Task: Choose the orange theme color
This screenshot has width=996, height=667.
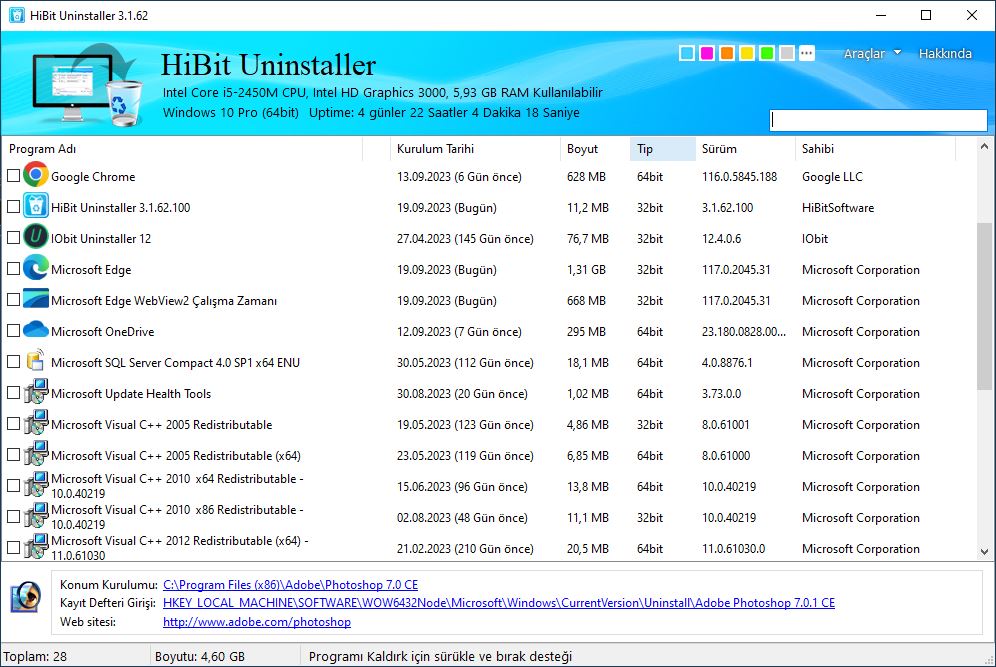Action: coord(727,53)
